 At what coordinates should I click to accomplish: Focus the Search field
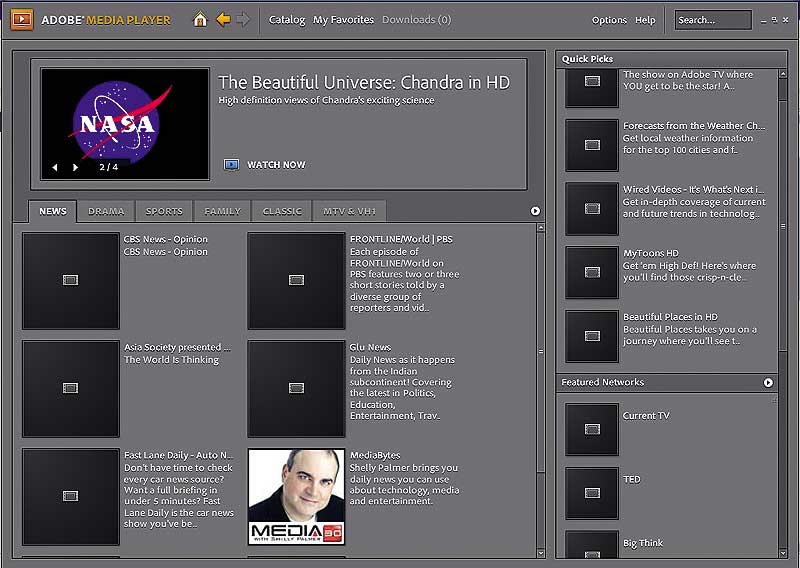pos(713,20)
